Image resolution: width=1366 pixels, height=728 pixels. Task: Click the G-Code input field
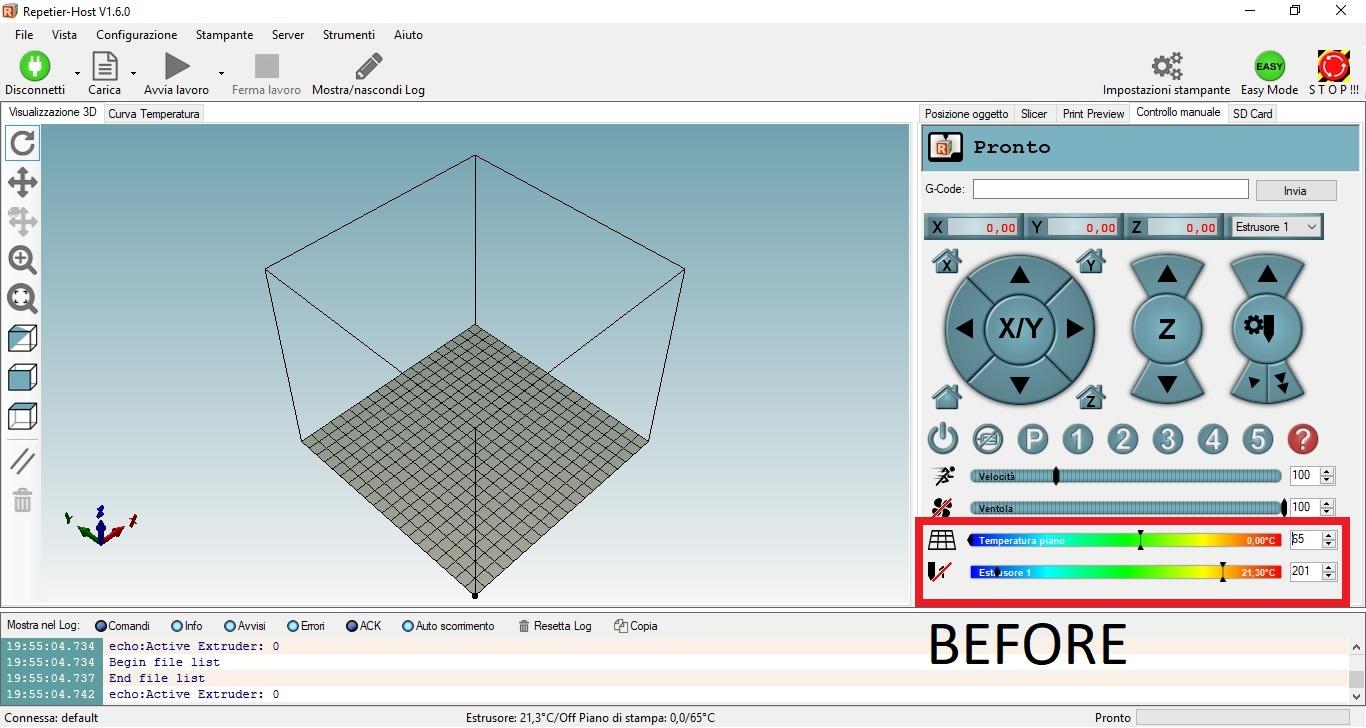[1110, 189]
